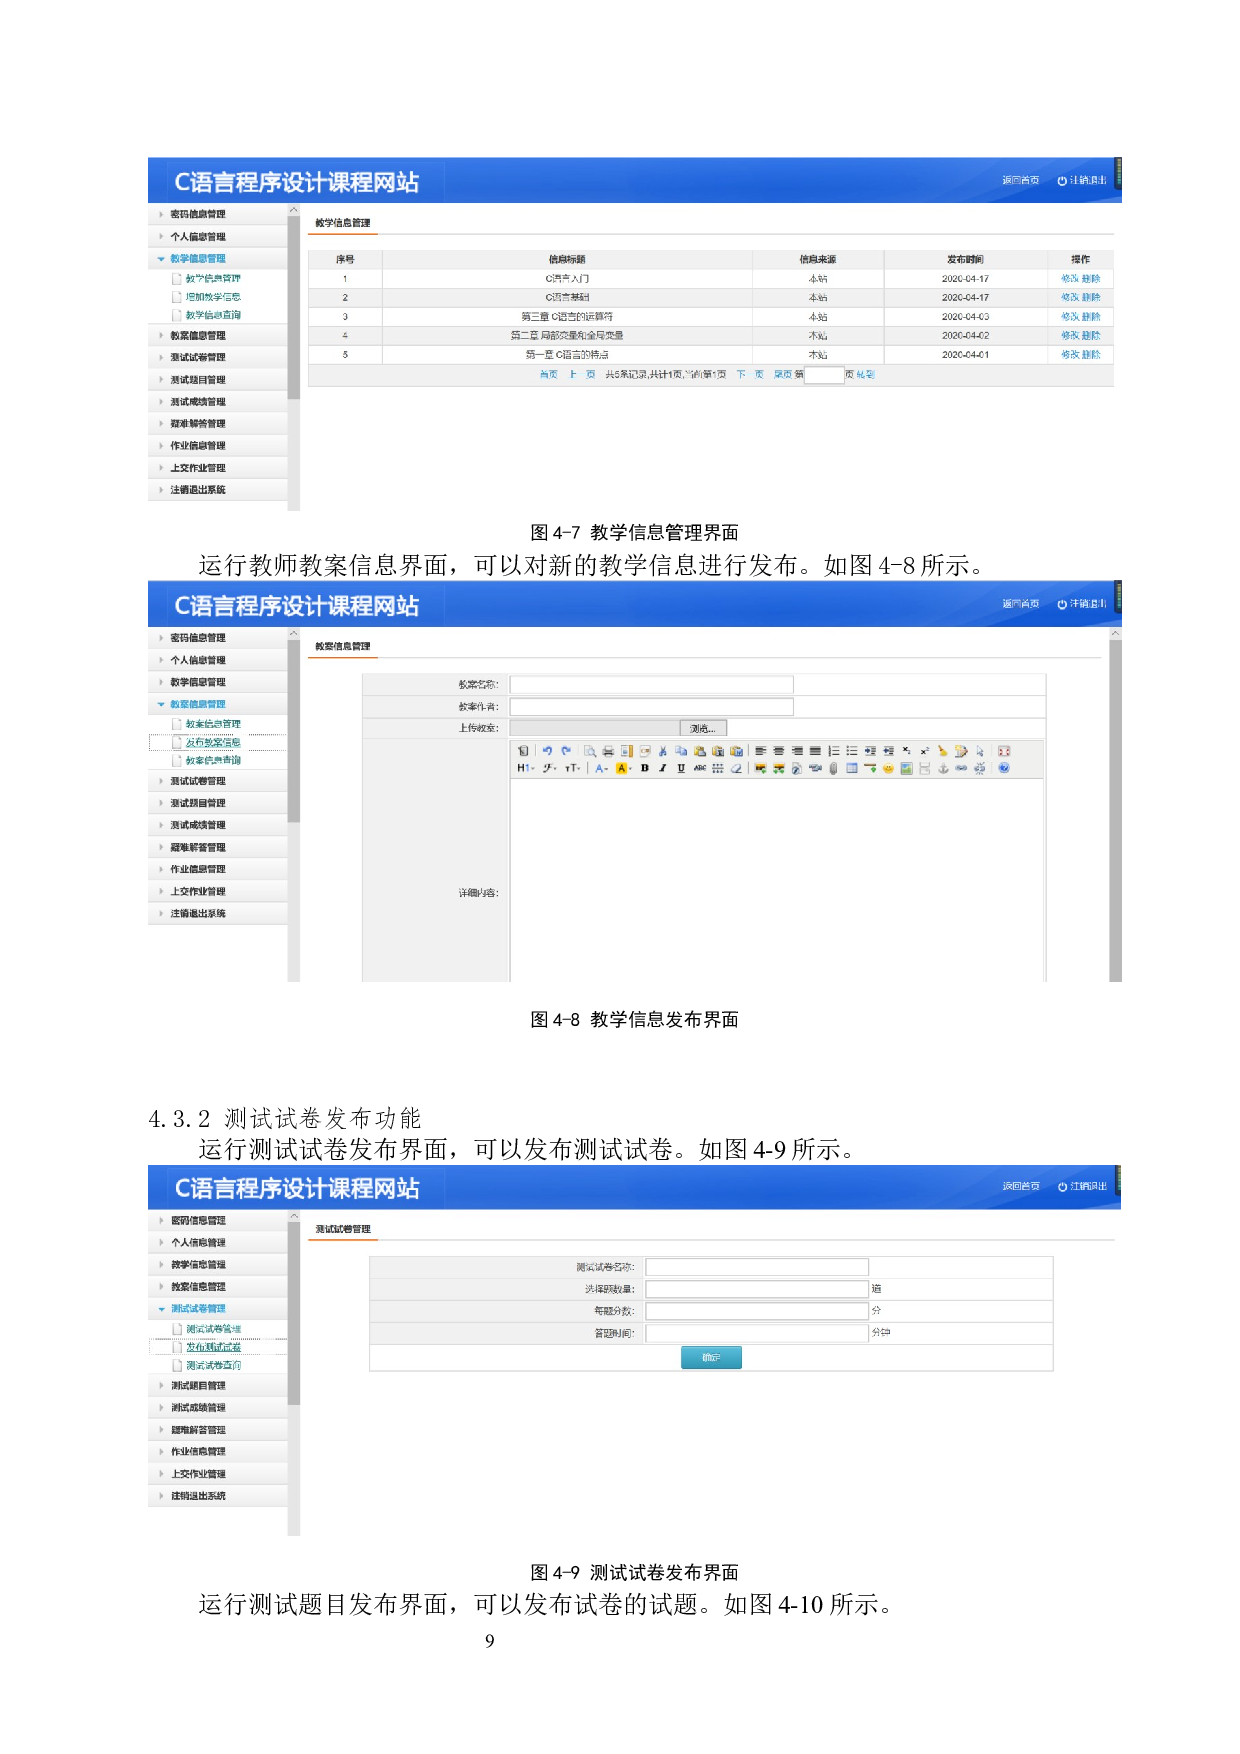Click the Italic icon in editor toolbar
This screenshot has width=1240, height=1754.
point(662,769)
